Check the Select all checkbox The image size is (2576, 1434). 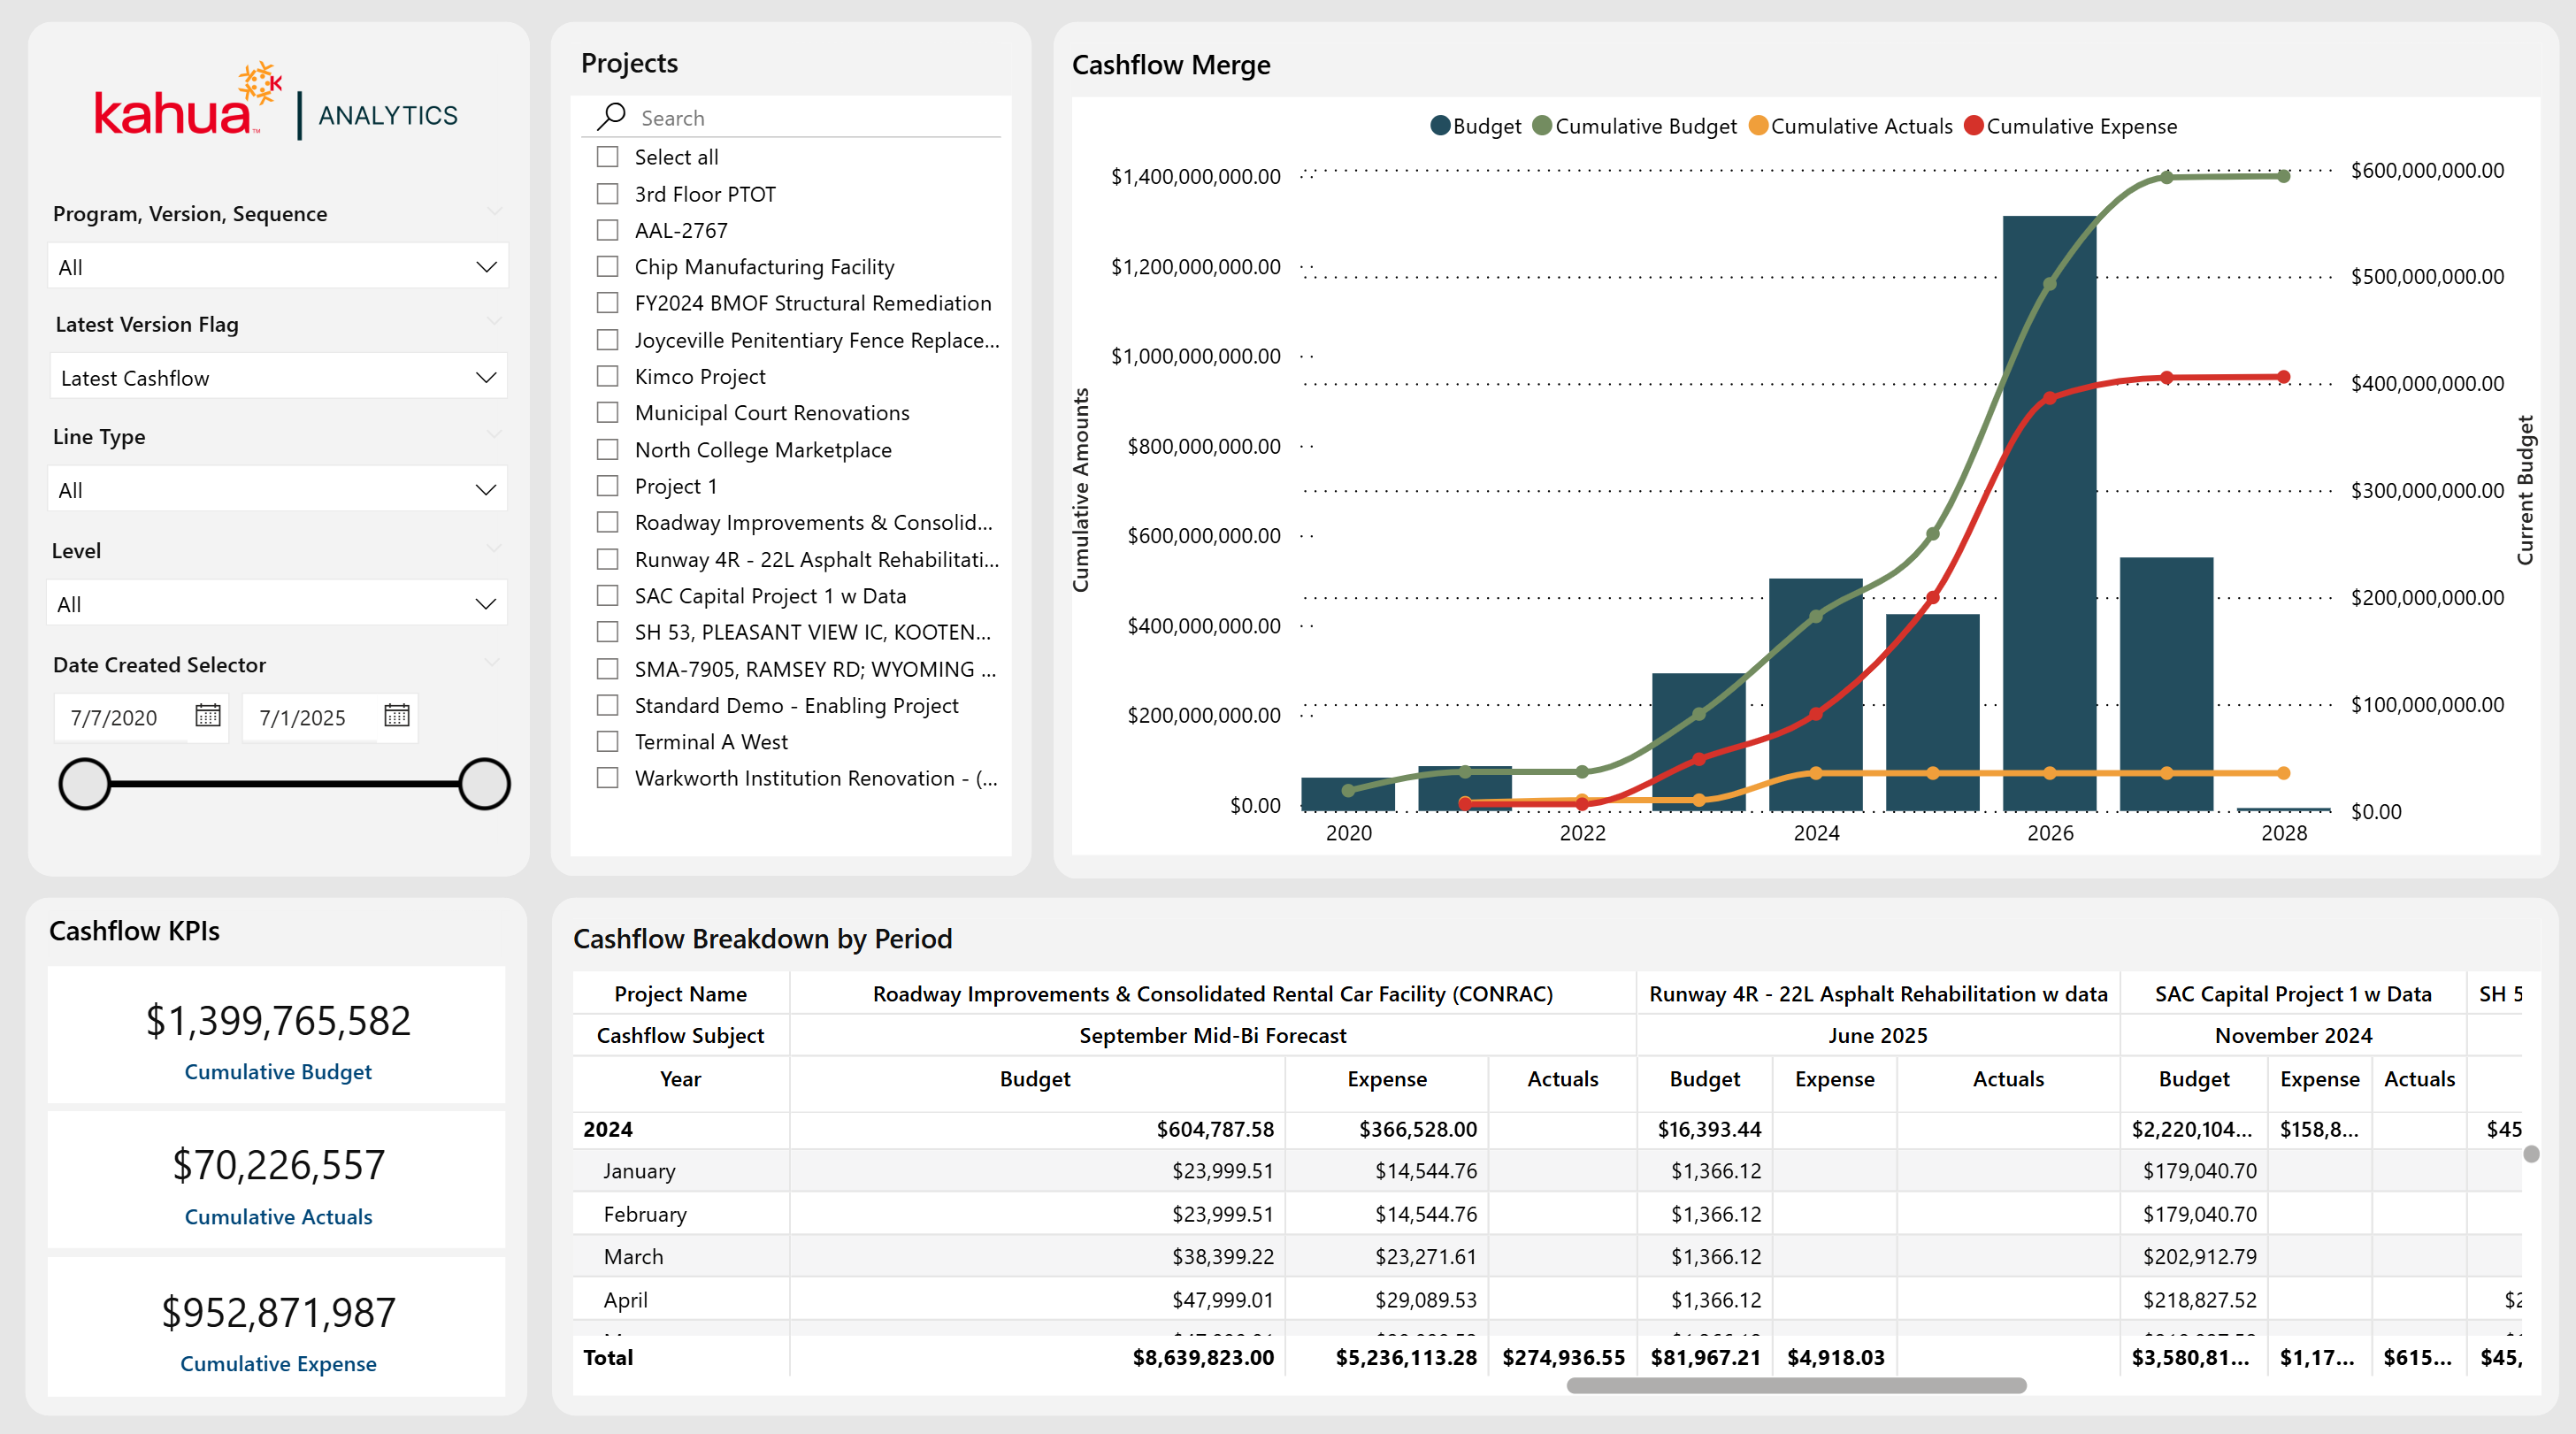[607, 157]
